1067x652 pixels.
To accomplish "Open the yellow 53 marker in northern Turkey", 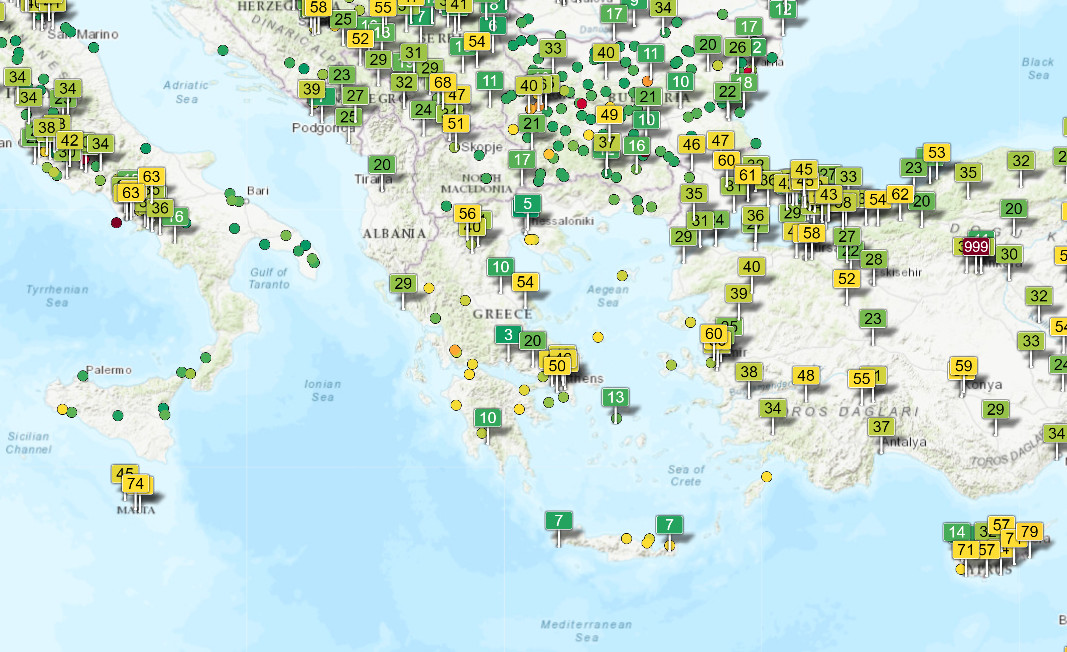I will [936, 153].
